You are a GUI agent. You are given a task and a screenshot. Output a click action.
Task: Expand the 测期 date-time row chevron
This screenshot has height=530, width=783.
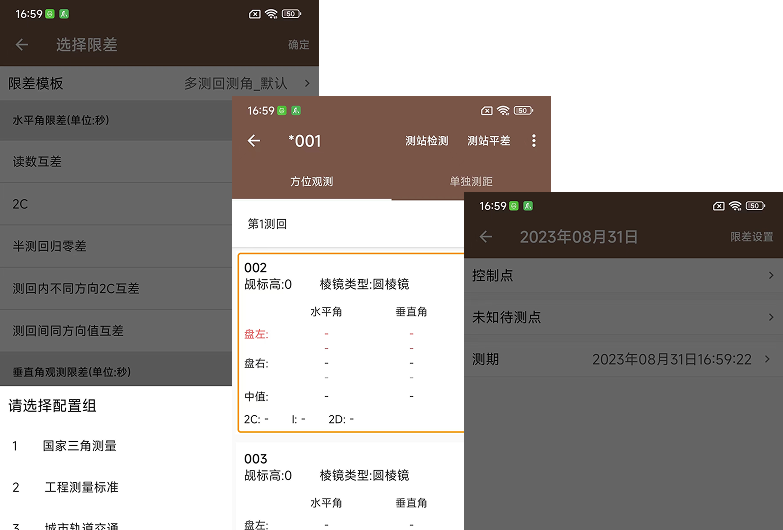point(768,359)
